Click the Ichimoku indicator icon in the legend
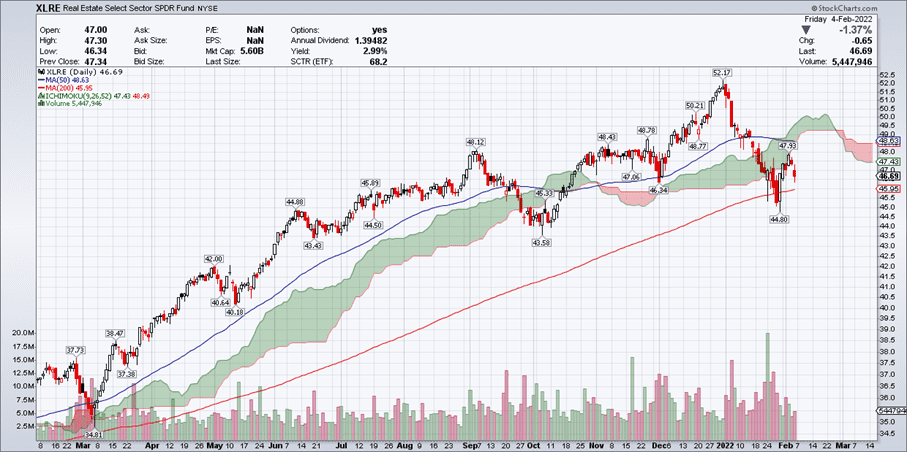 coord(40,96)
